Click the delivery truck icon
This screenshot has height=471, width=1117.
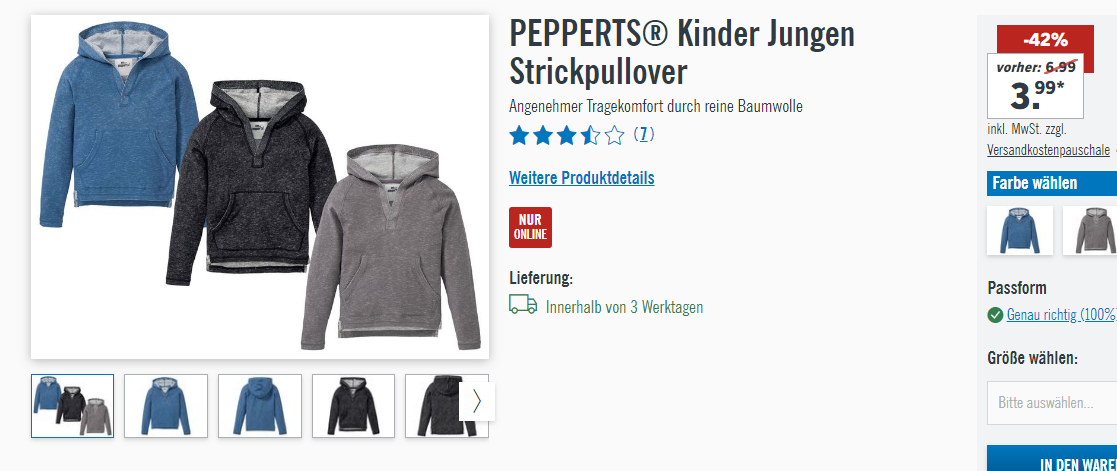click(x=523, y=305)
